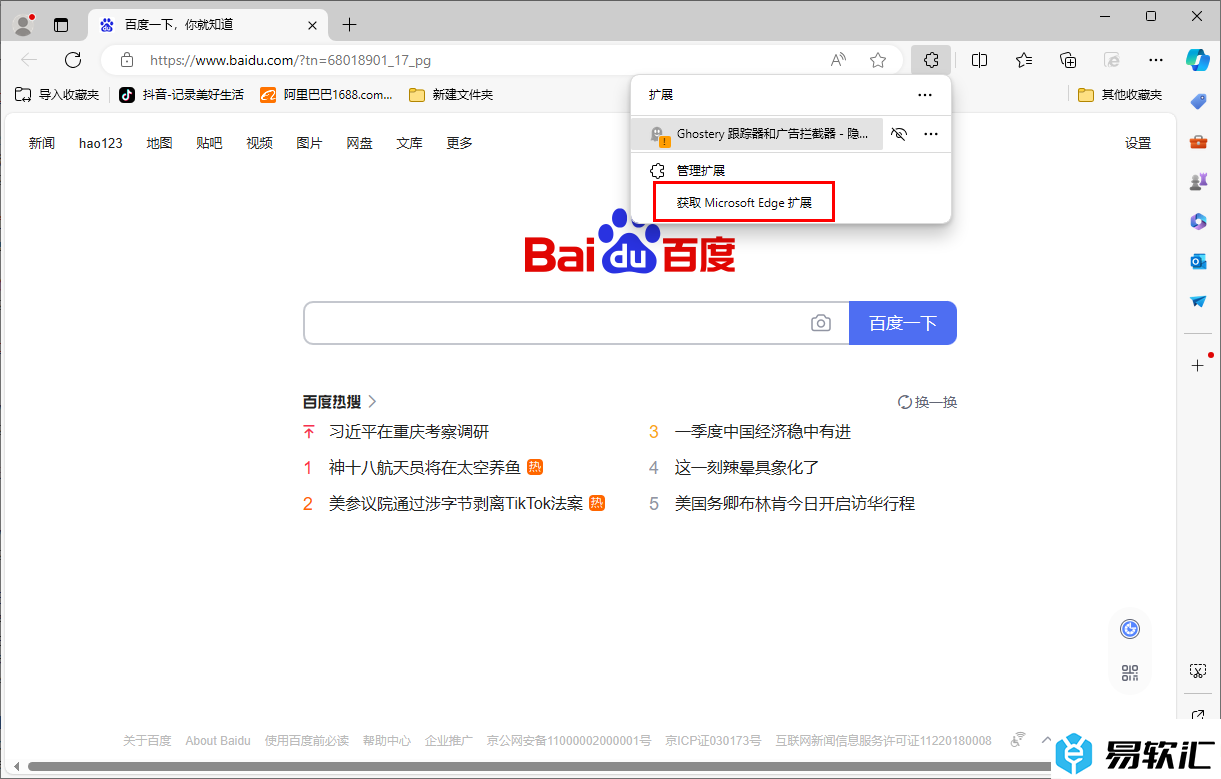
Task: Open the profile avatar icon
Action: 24,24
